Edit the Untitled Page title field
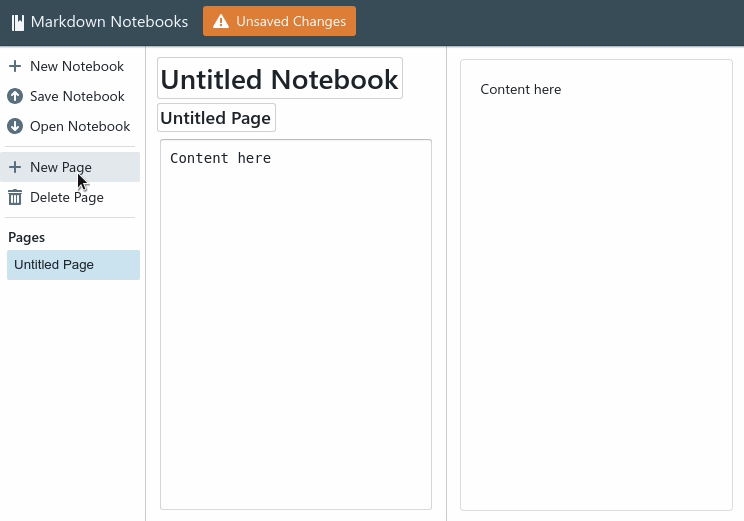Viewport: 744px width, 521px height. click(216, 118)
